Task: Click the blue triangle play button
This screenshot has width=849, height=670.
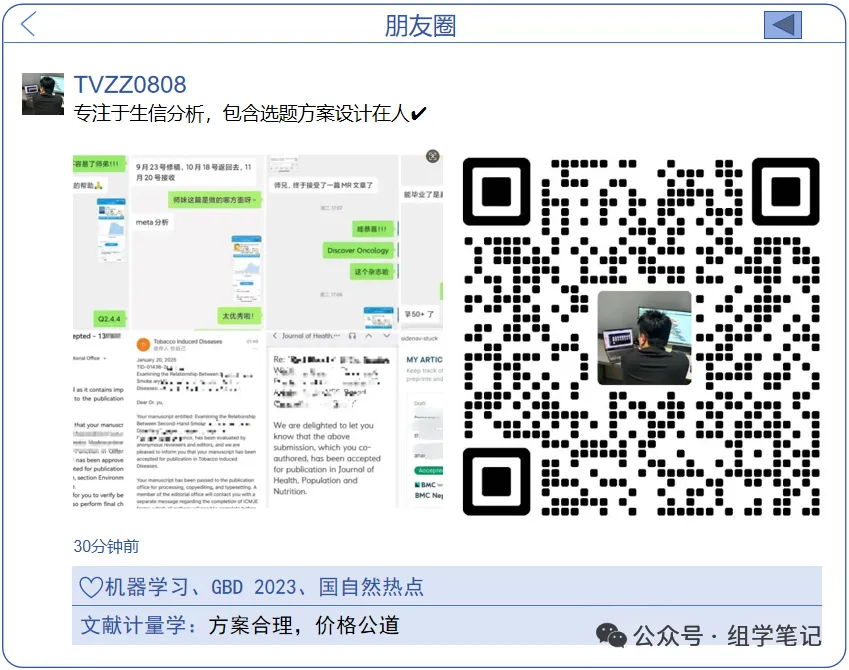Action: [x=783, y=25]
